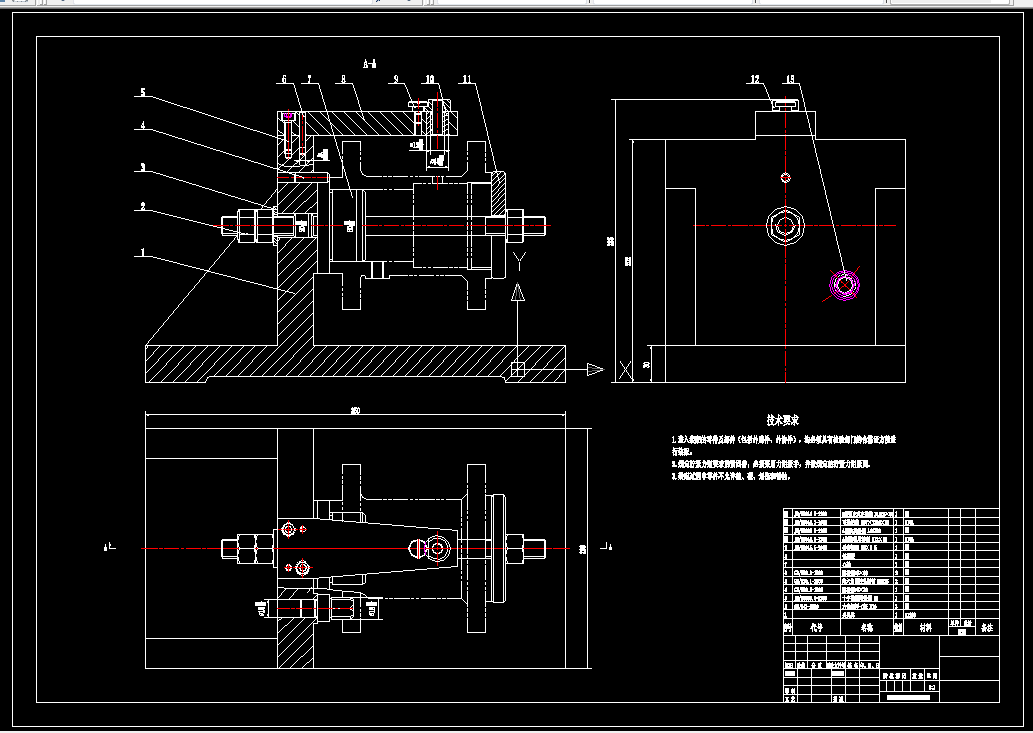1033x733 pixels.
Task: Click part balloon number 2
Action: [x=143, y=207]
